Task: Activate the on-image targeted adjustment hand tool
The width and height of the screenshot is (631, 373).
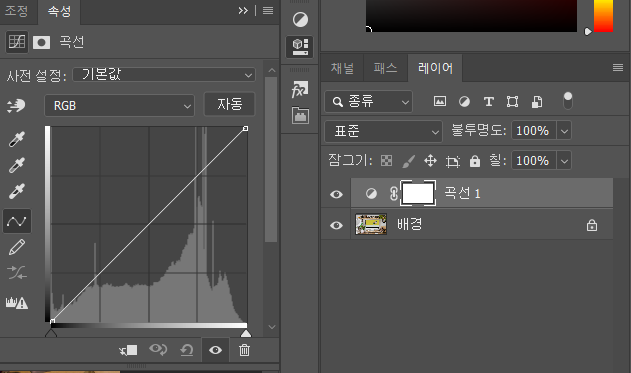Action: pos(16,106)
